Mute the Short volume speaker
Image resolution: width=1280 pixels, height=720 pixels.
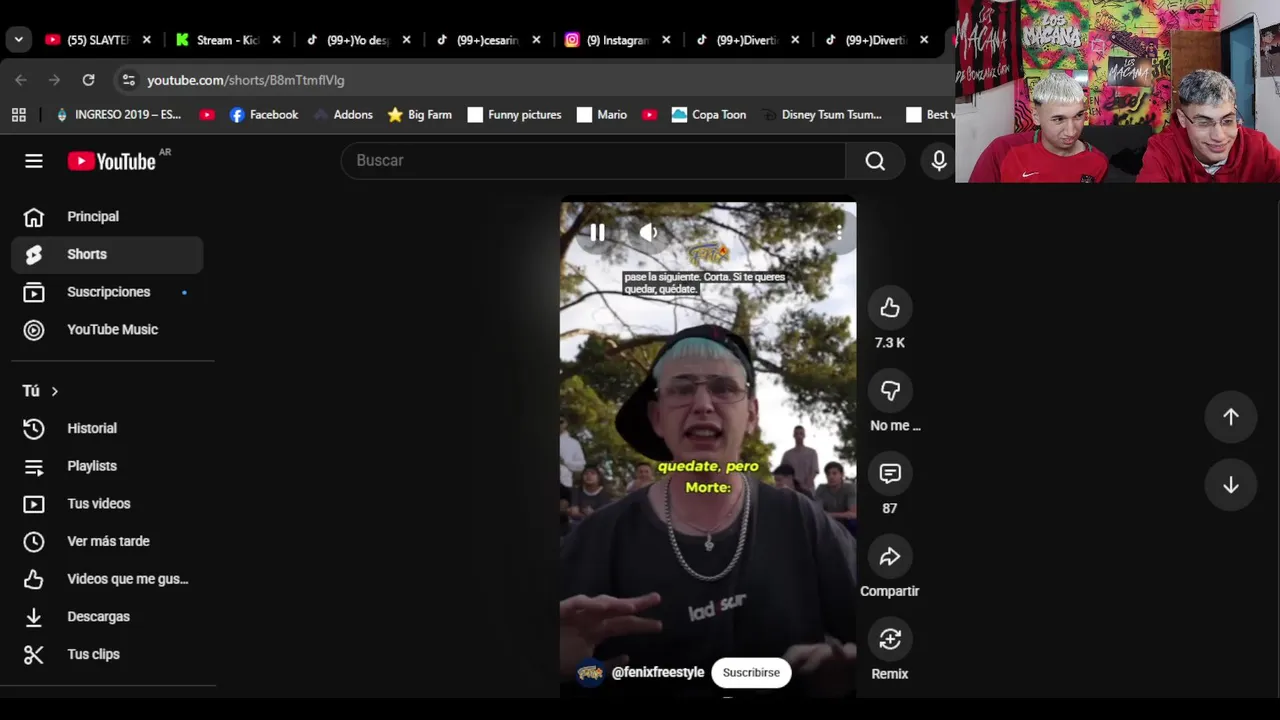(649, 233)
